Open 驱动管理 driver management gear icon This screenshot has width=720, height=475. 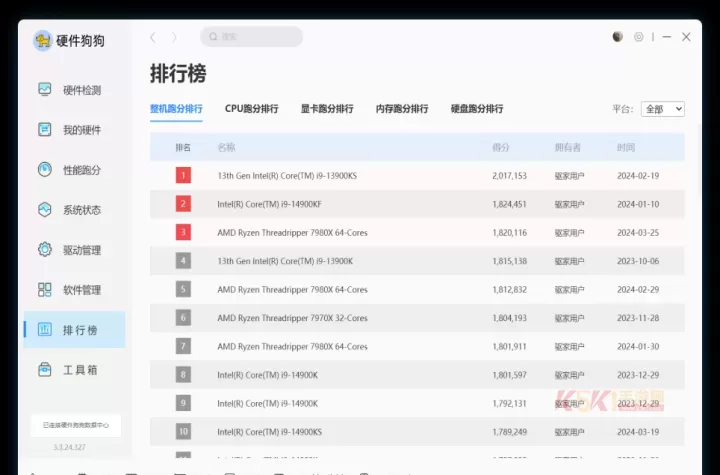point(45,249)
